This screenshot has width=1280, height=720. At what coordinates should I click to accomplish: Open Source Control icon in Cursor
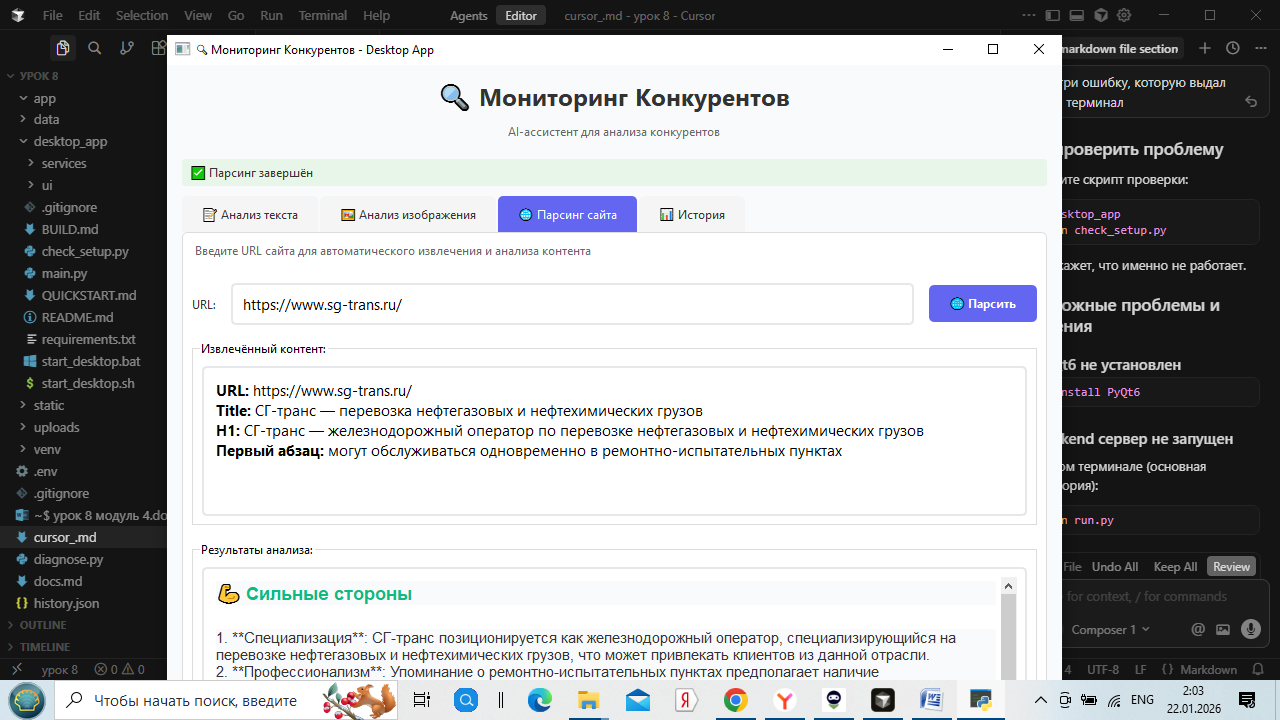pyautogui.click(x=127, y=48)
